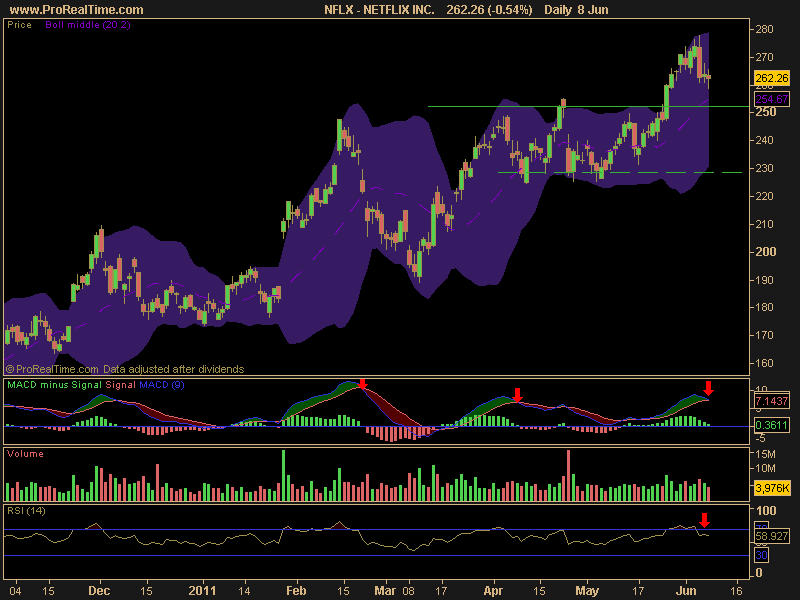Click the Jun label on date axis

pyautogui.click(x=686, y=591)
